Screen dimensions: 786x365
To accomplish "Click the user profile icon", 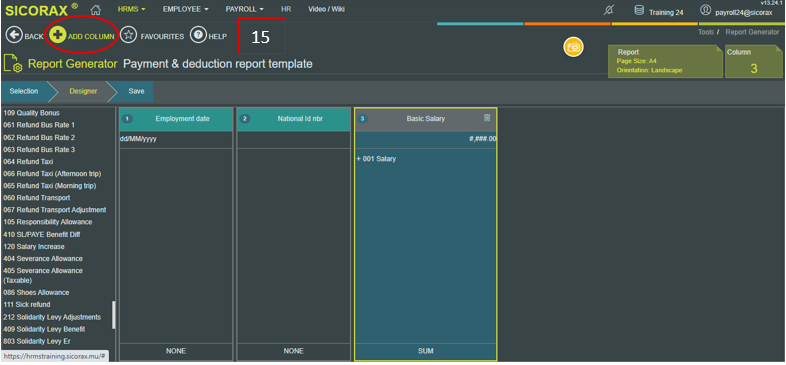I will coord(705,10).
